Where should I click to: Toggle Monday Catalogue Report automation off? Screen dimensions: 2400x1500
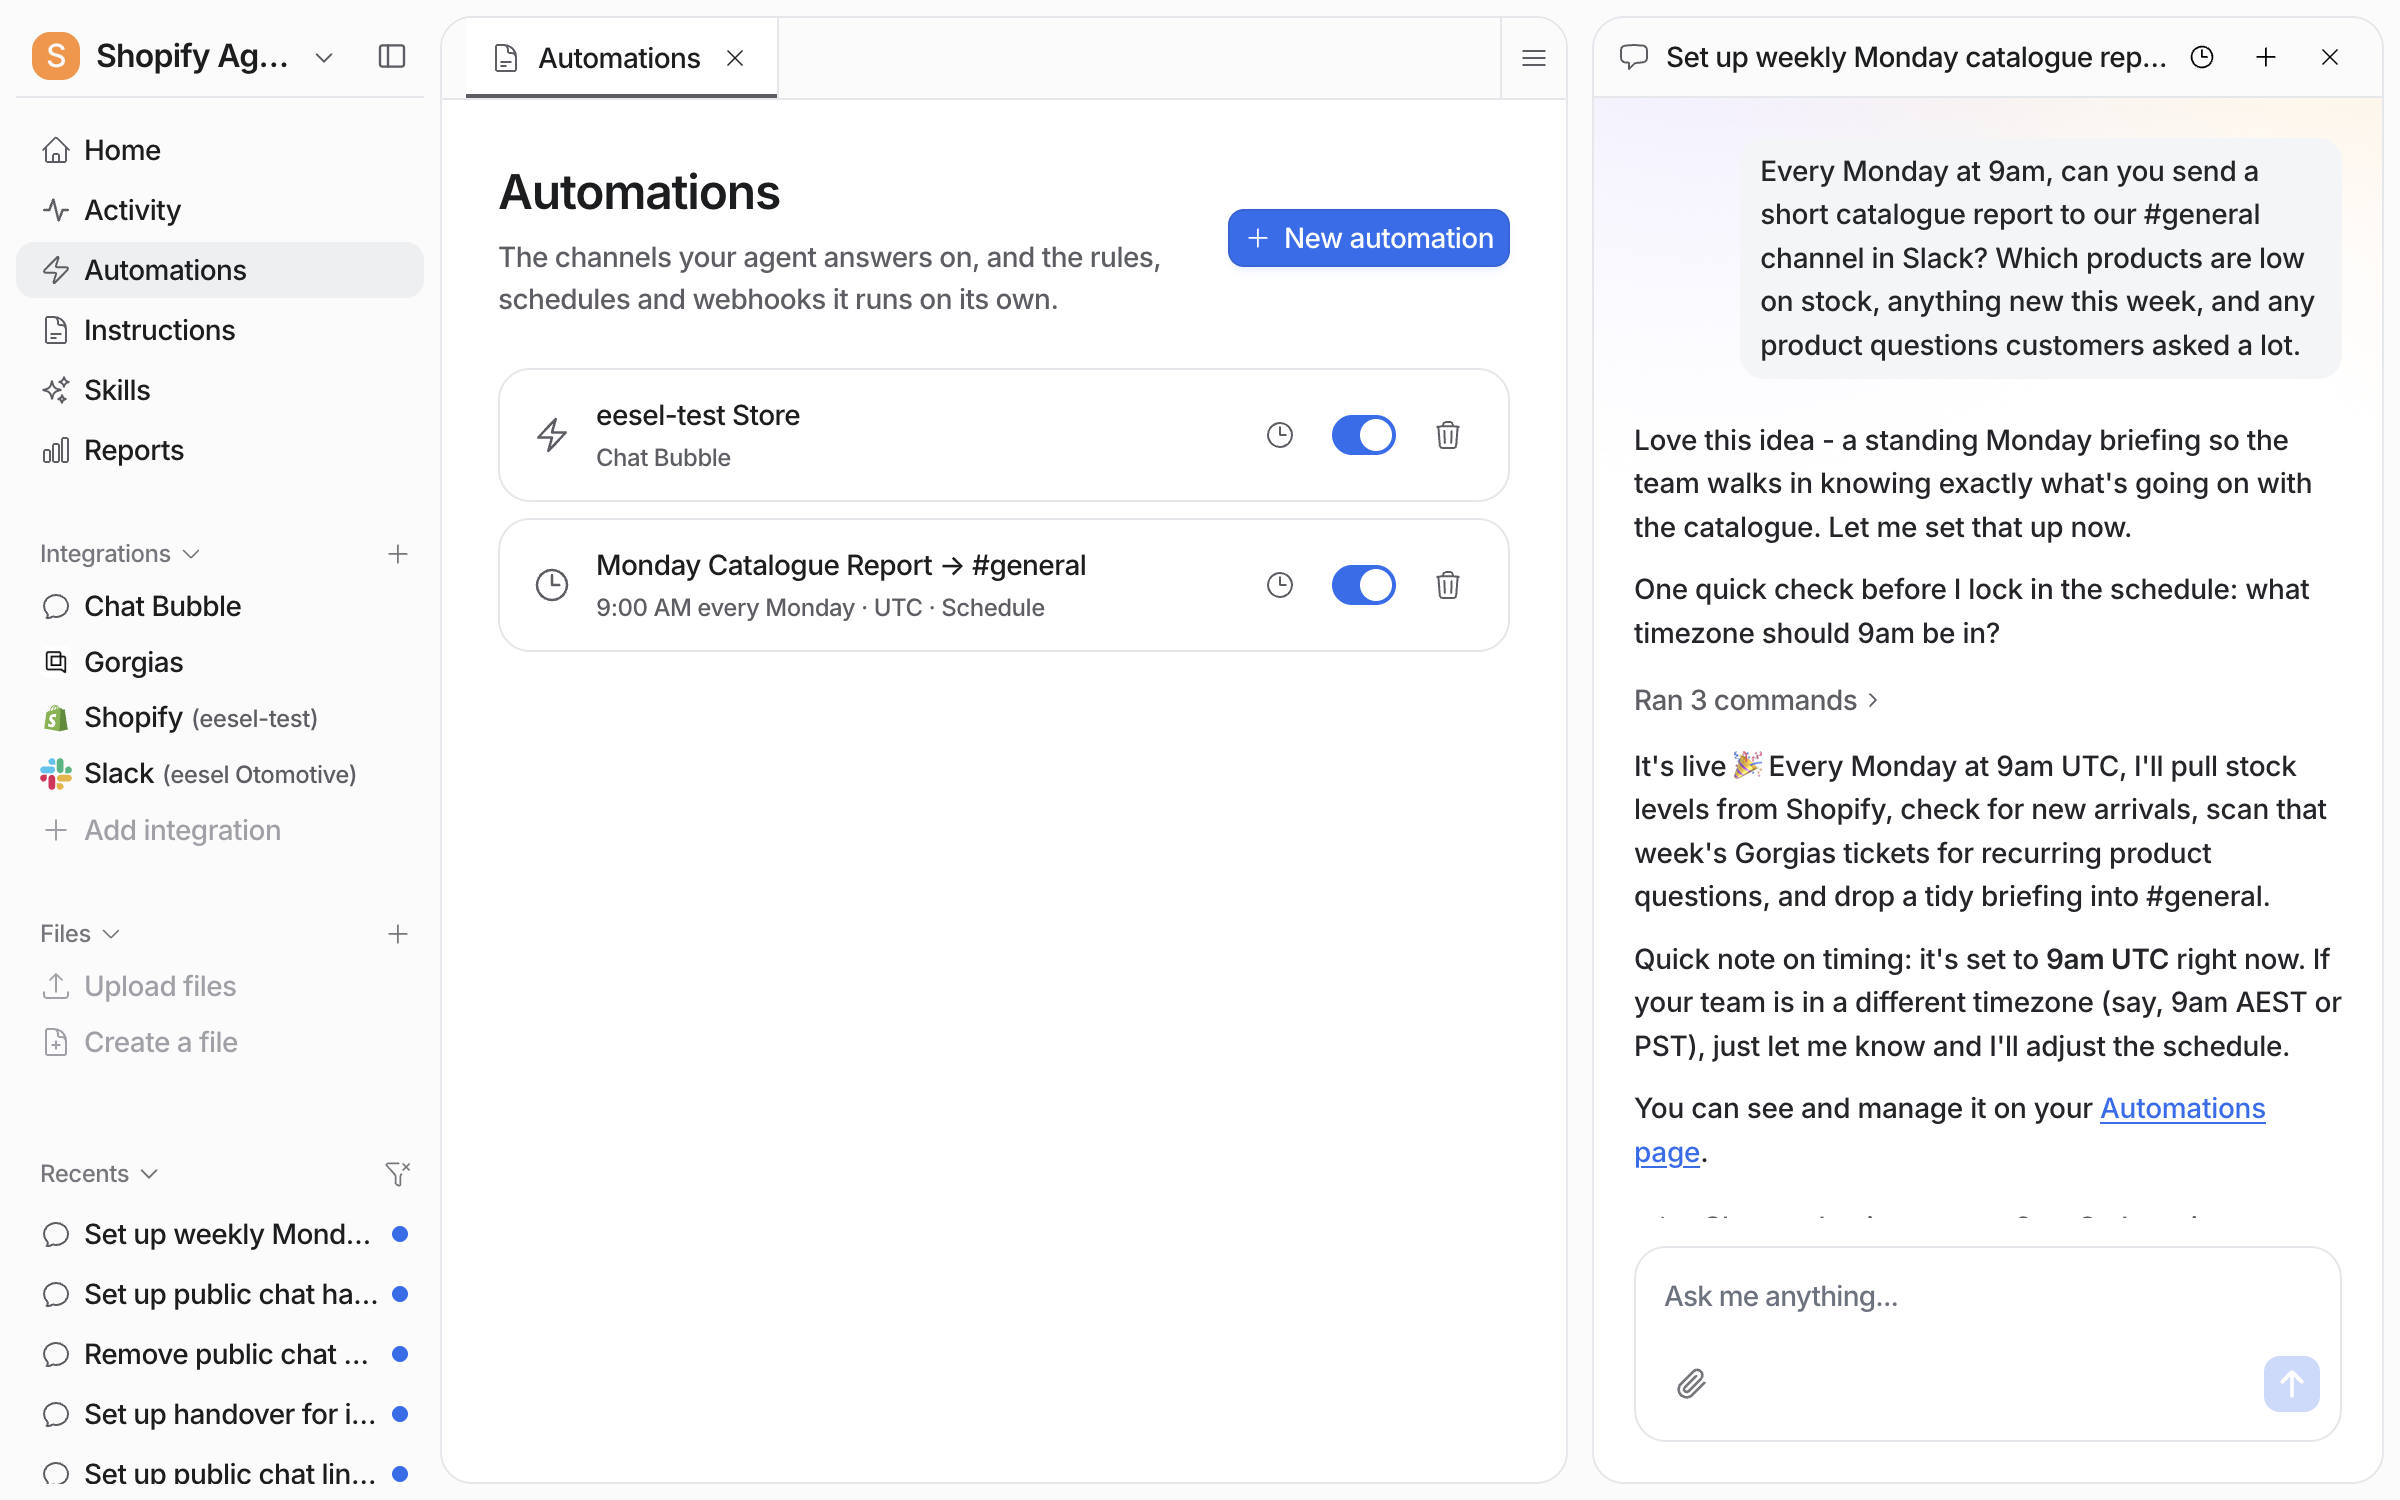pyautogui.click(x=1363, y=585)
